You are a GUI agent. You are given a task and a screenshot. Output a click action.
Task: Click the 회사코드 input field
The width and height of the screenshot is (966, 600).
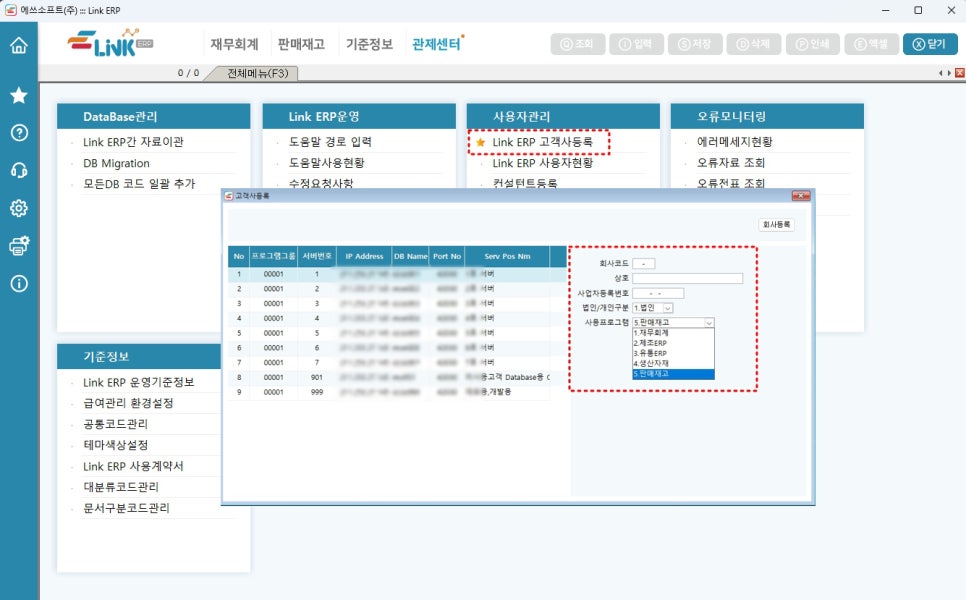tap(644, 264)
